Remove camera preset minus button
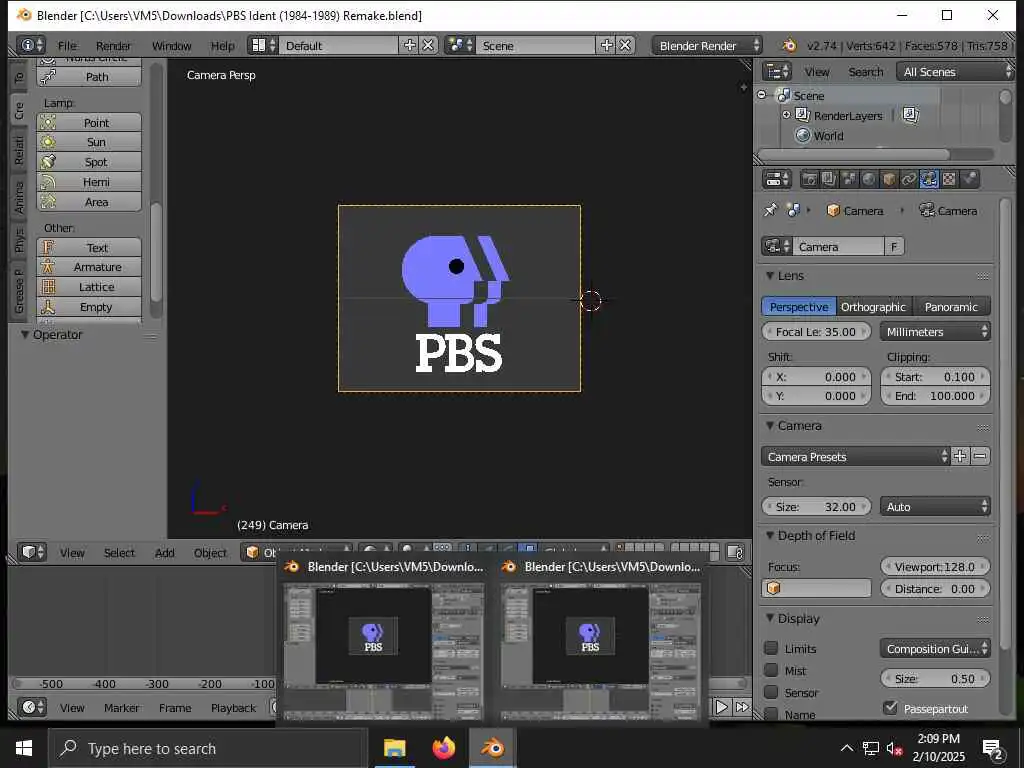Viewport: 1024px width, 768px height. (x=980, y=456)
